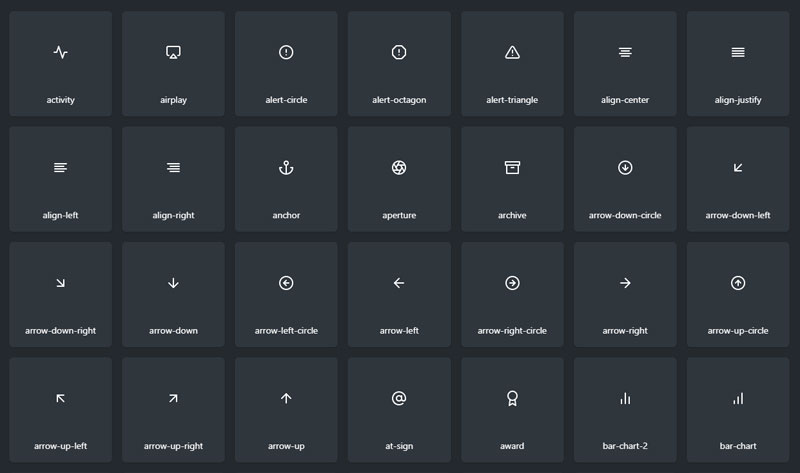
Task: Select the "alert-octagon" caption
Action: [x=399, y=100]
